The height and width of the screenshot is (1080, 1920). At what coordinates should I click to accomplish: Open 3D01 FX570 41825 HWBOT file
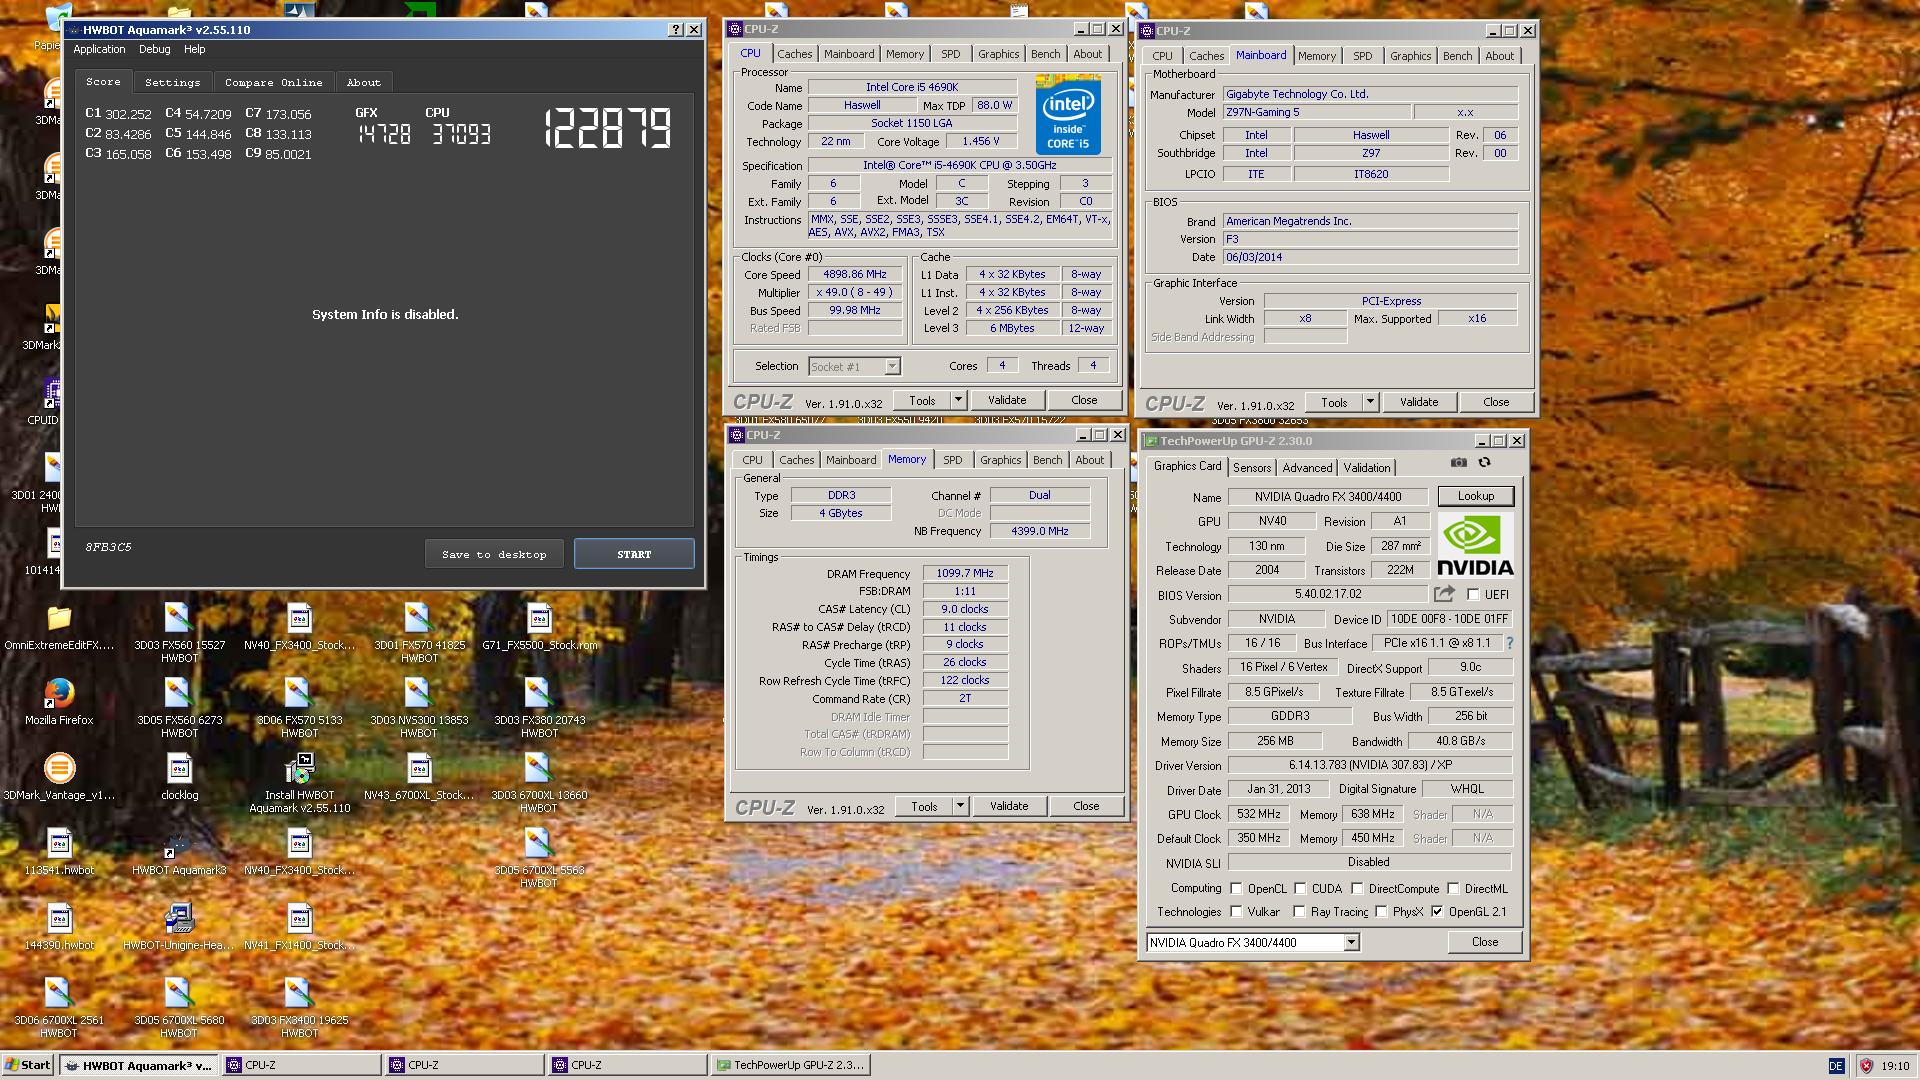click(419, 632)
